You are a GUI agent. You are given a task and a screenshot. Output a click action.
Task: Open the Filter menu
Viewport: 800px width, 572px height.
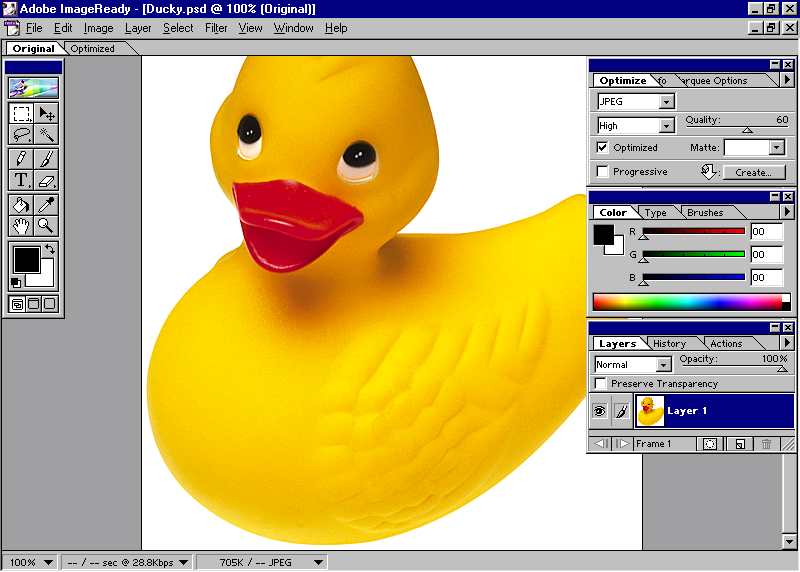pyautogui.click(x=216, y=28)
